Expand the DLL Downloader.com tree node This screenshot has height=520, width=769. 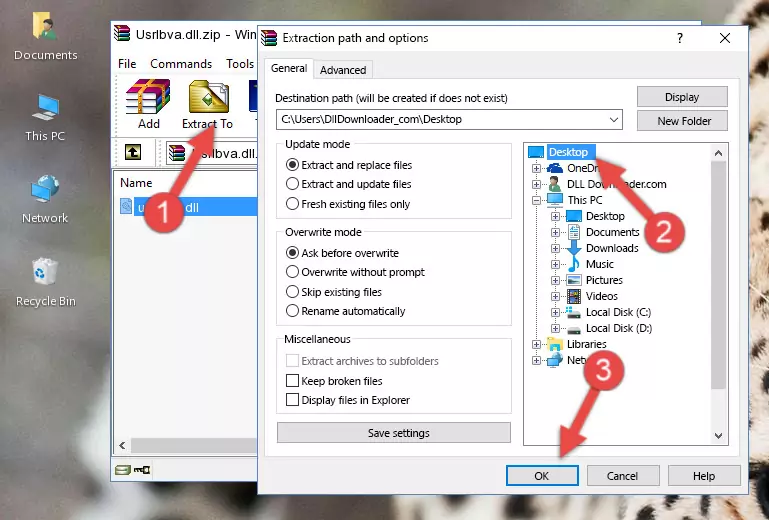point(536,184)
